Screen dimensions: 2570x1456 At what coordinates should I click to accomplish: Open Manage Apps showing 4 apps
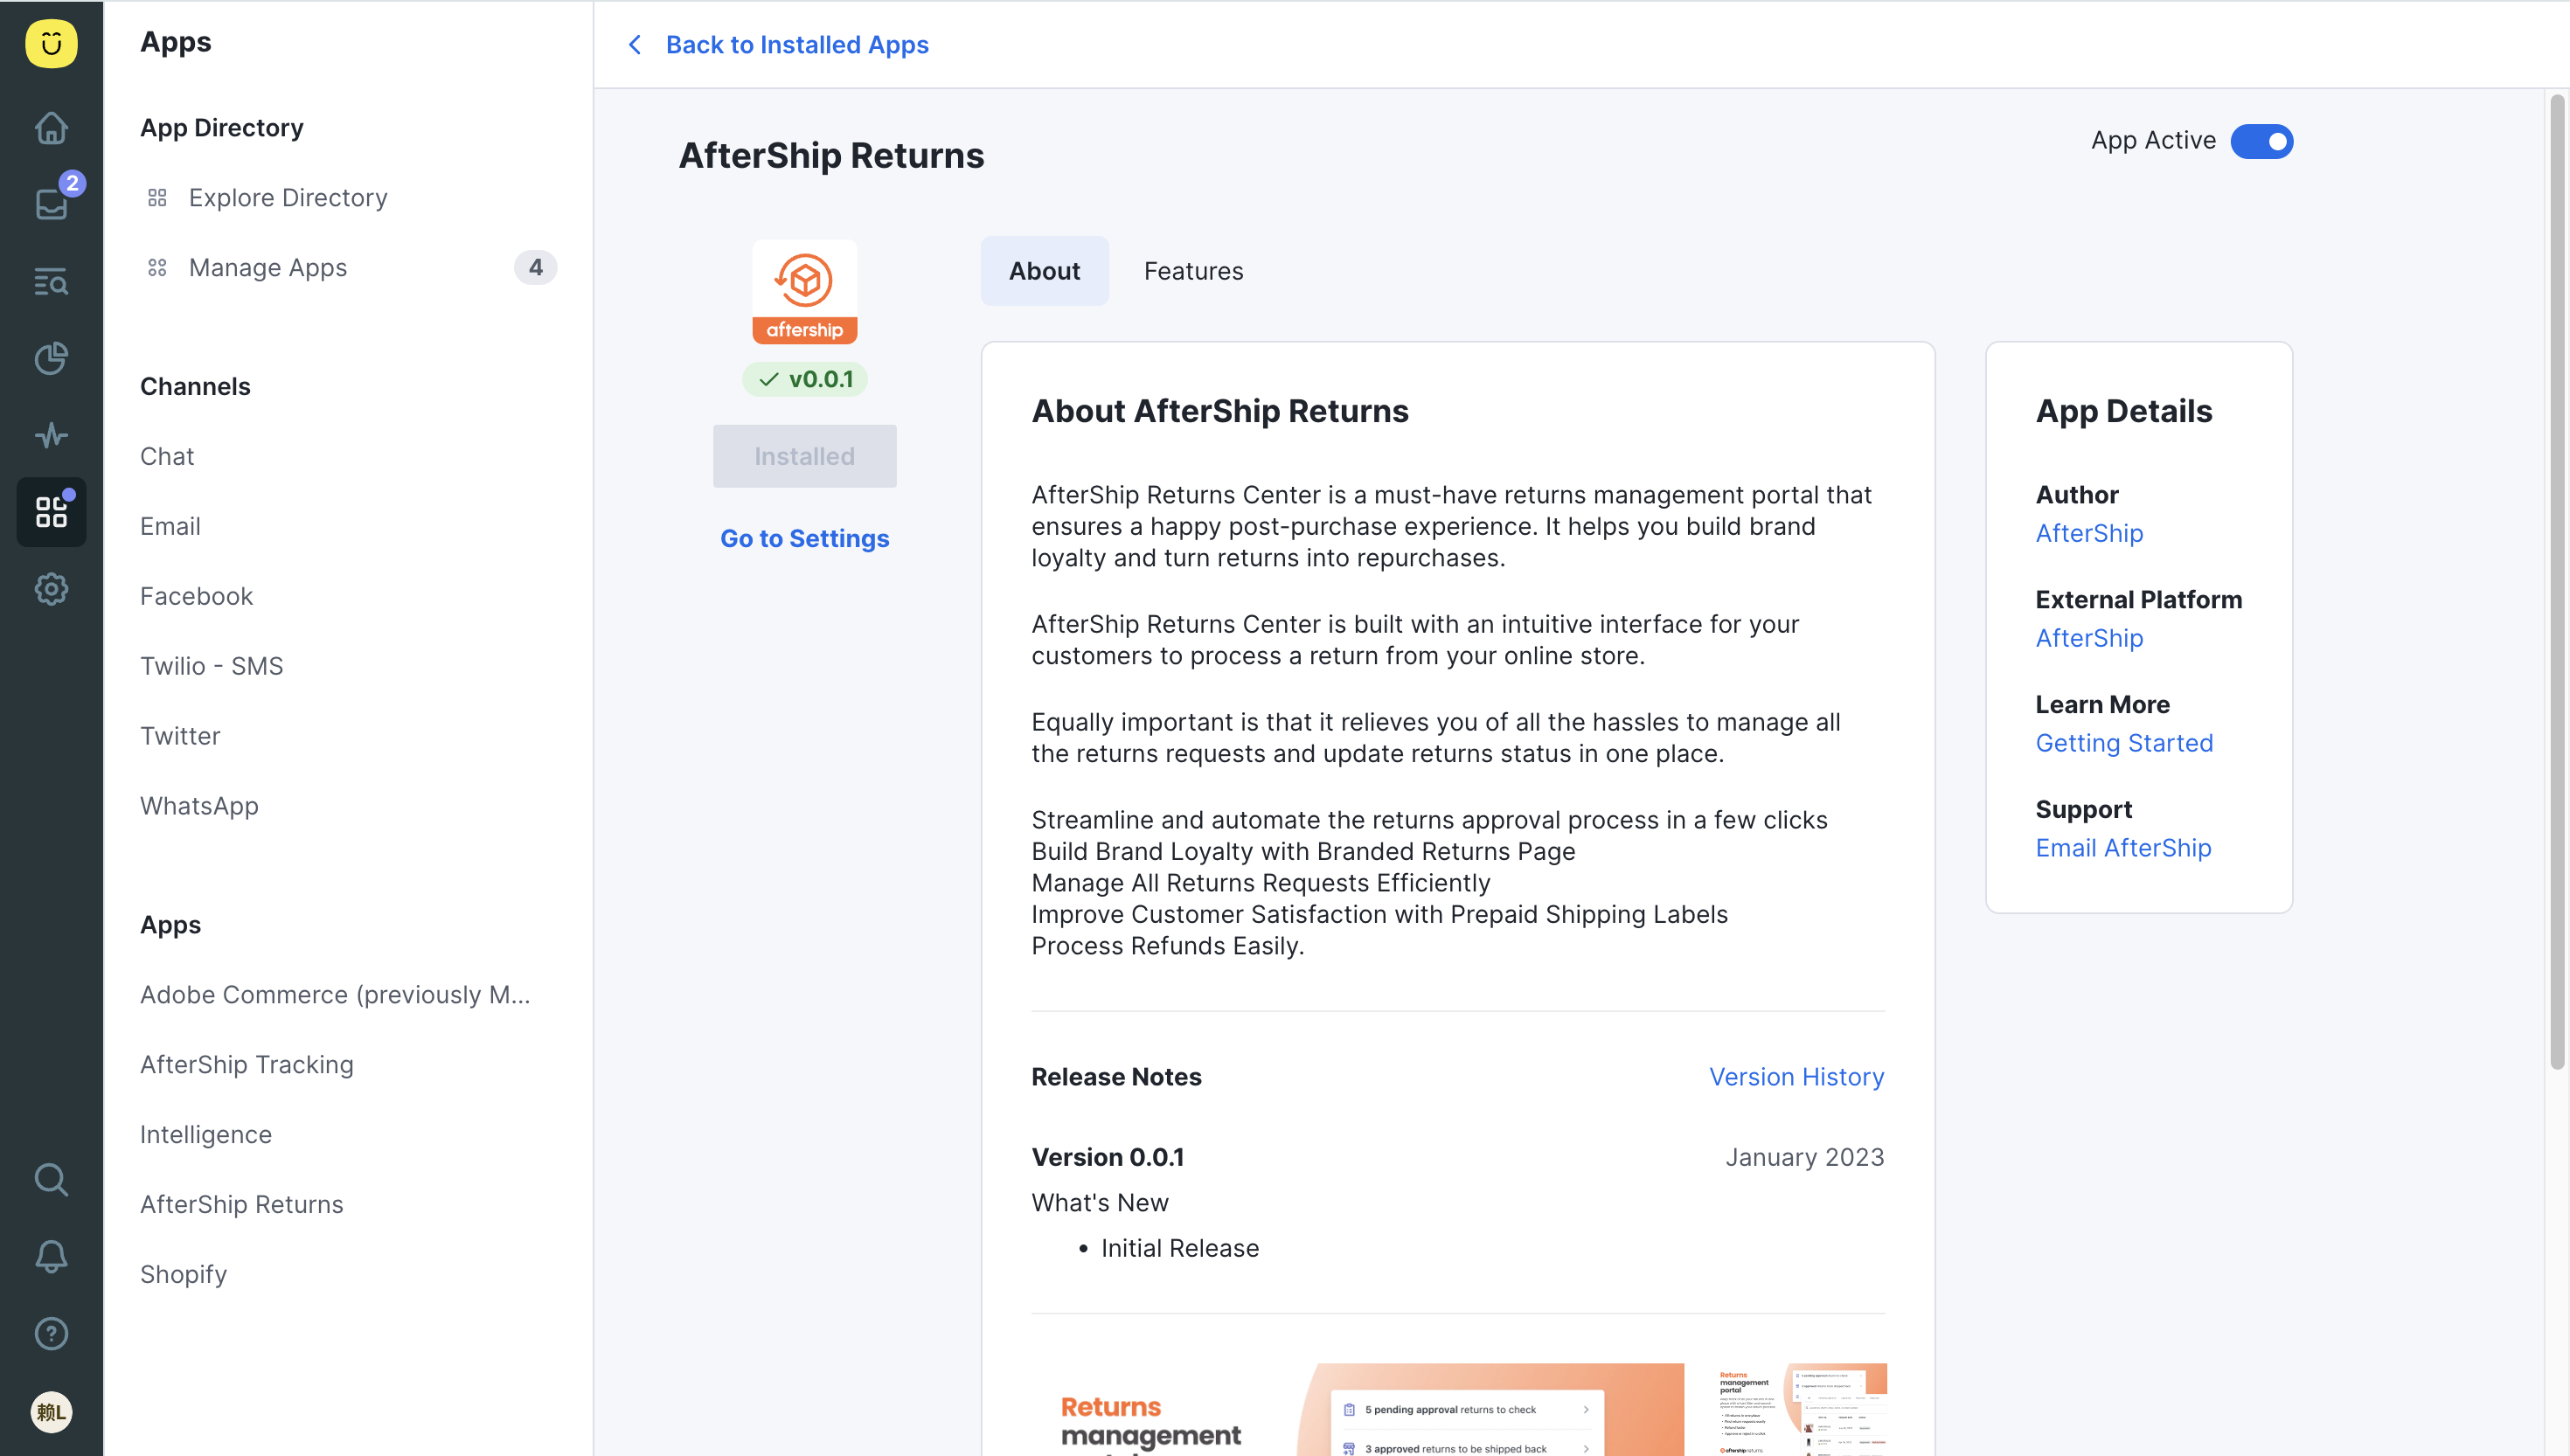click(267, 267)
